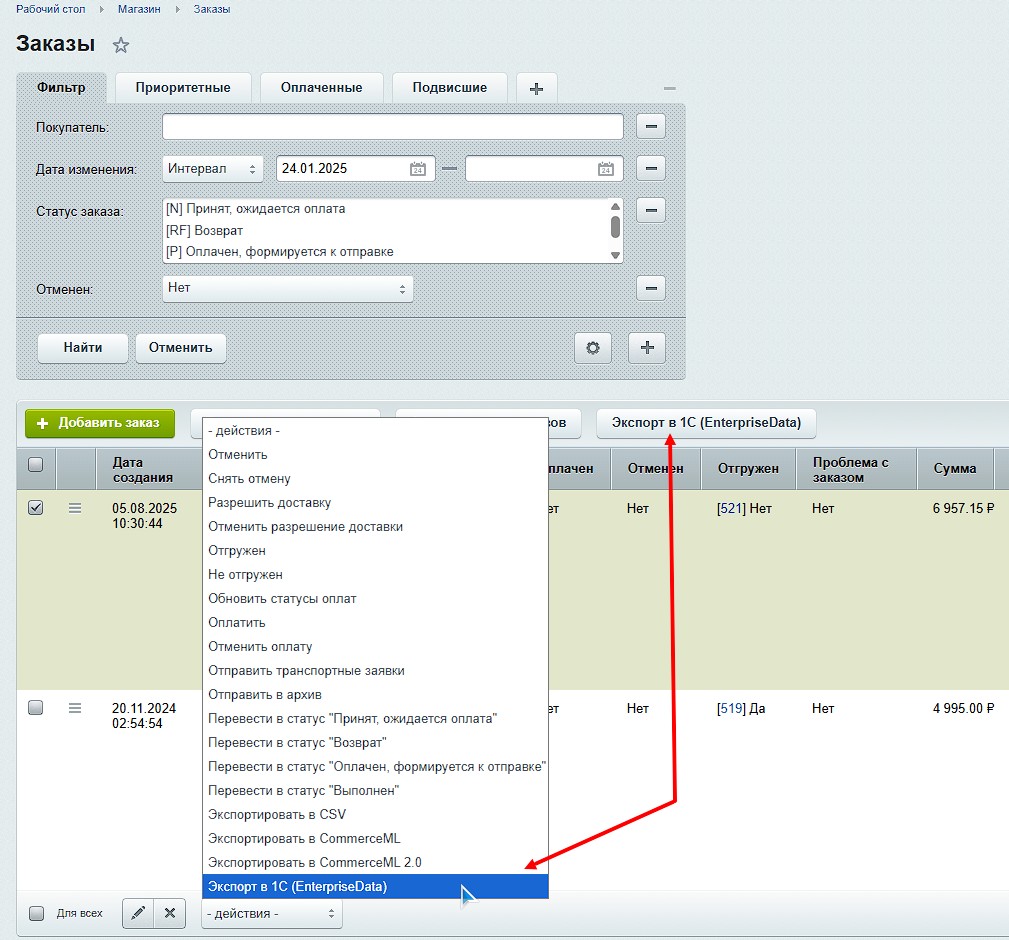Screen dimensions: 1009x940
Task: Open the действия dropdown in footer
Action: tap(271, 913)
